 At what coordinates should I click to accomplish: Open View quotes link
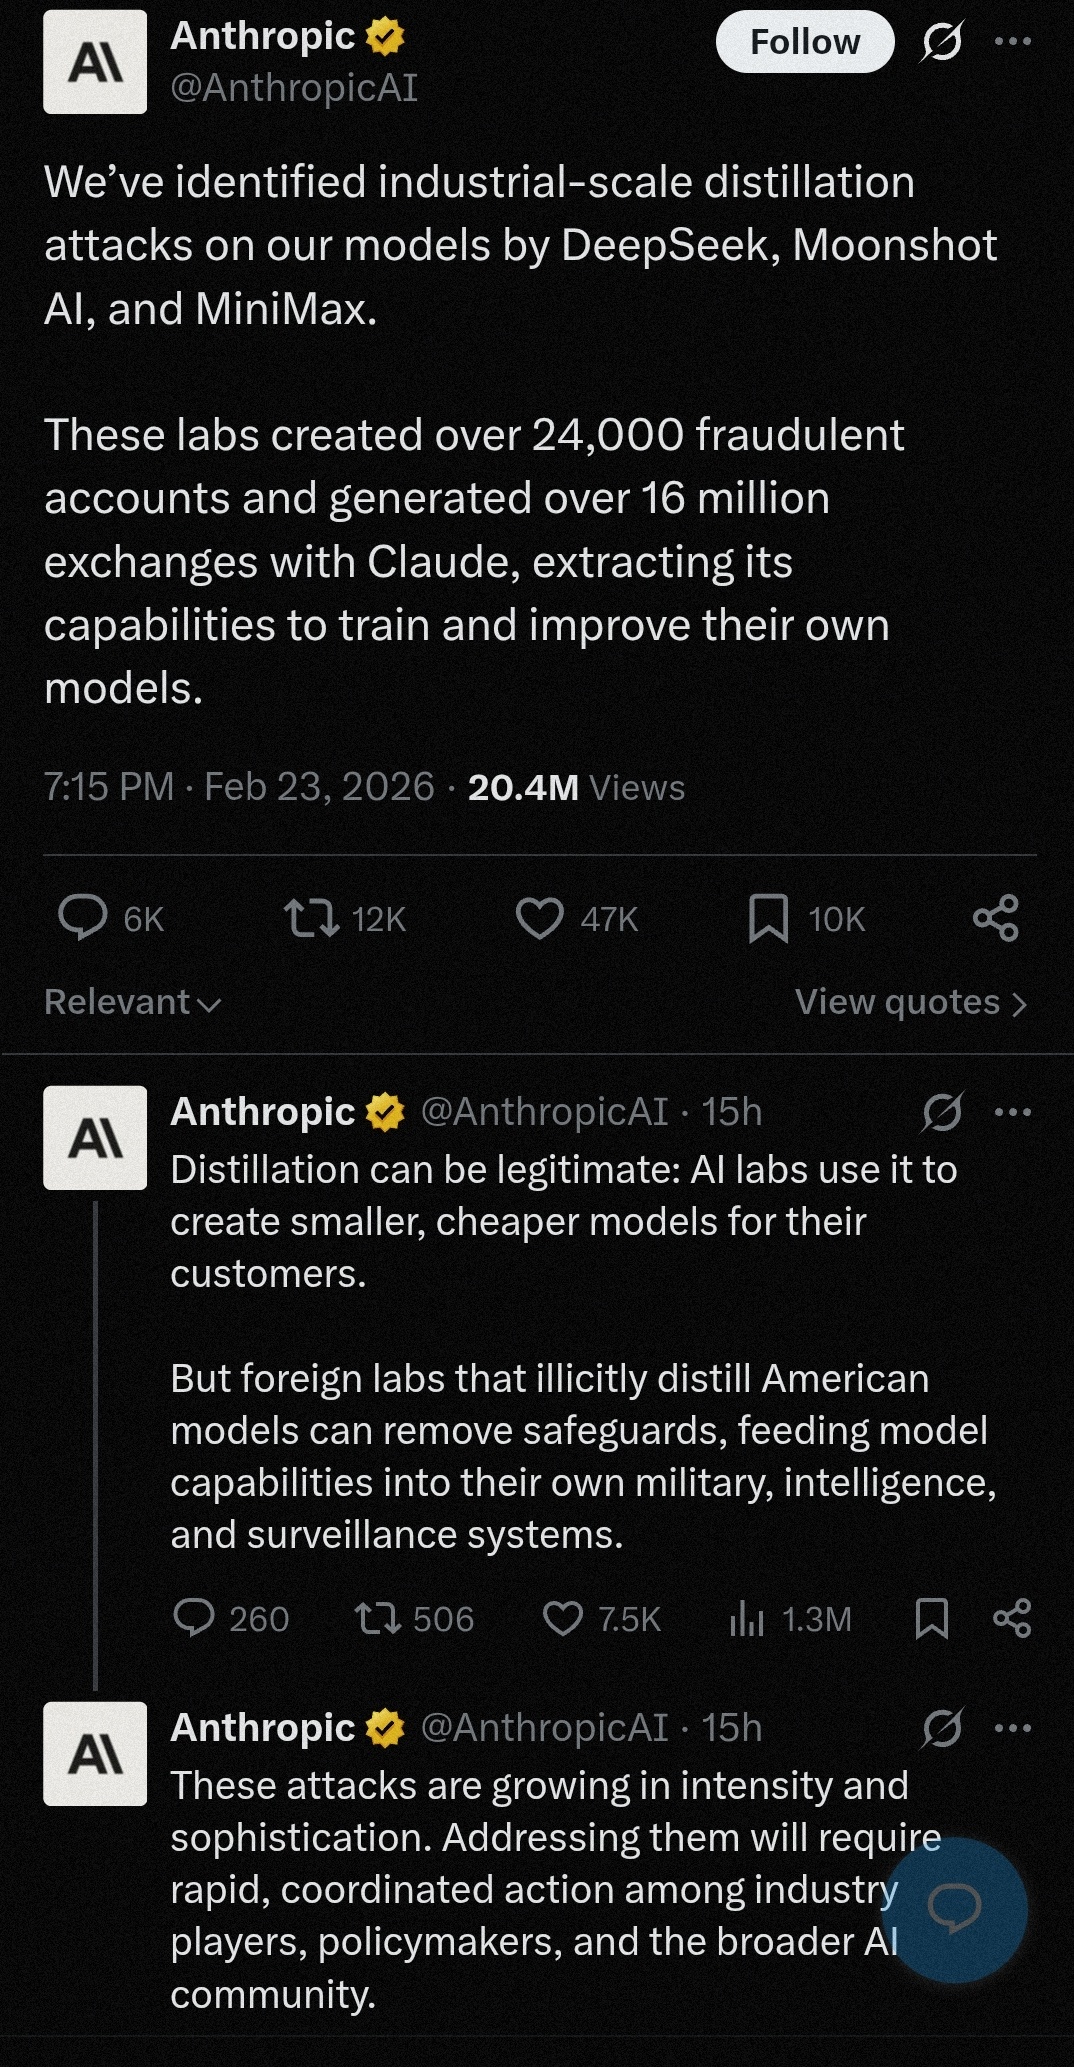pos(910,1002)
